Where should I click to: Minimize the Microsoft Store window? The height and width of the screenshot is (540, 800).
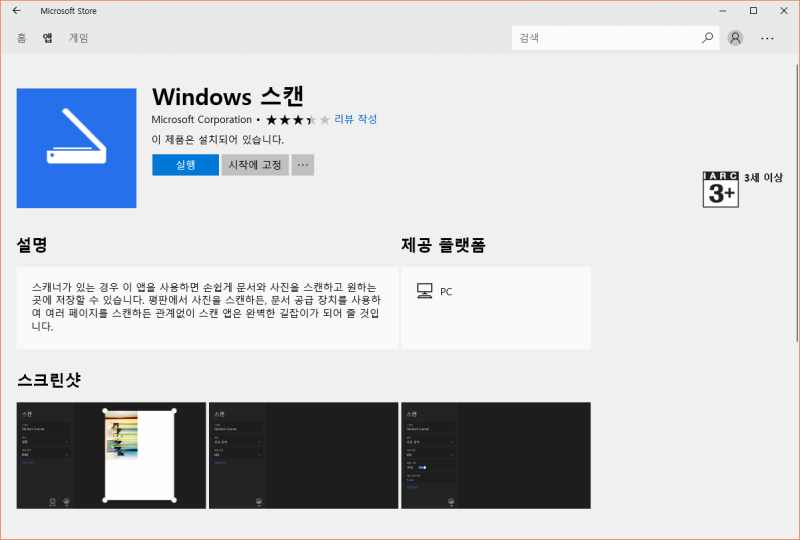(x=722, y=11)
